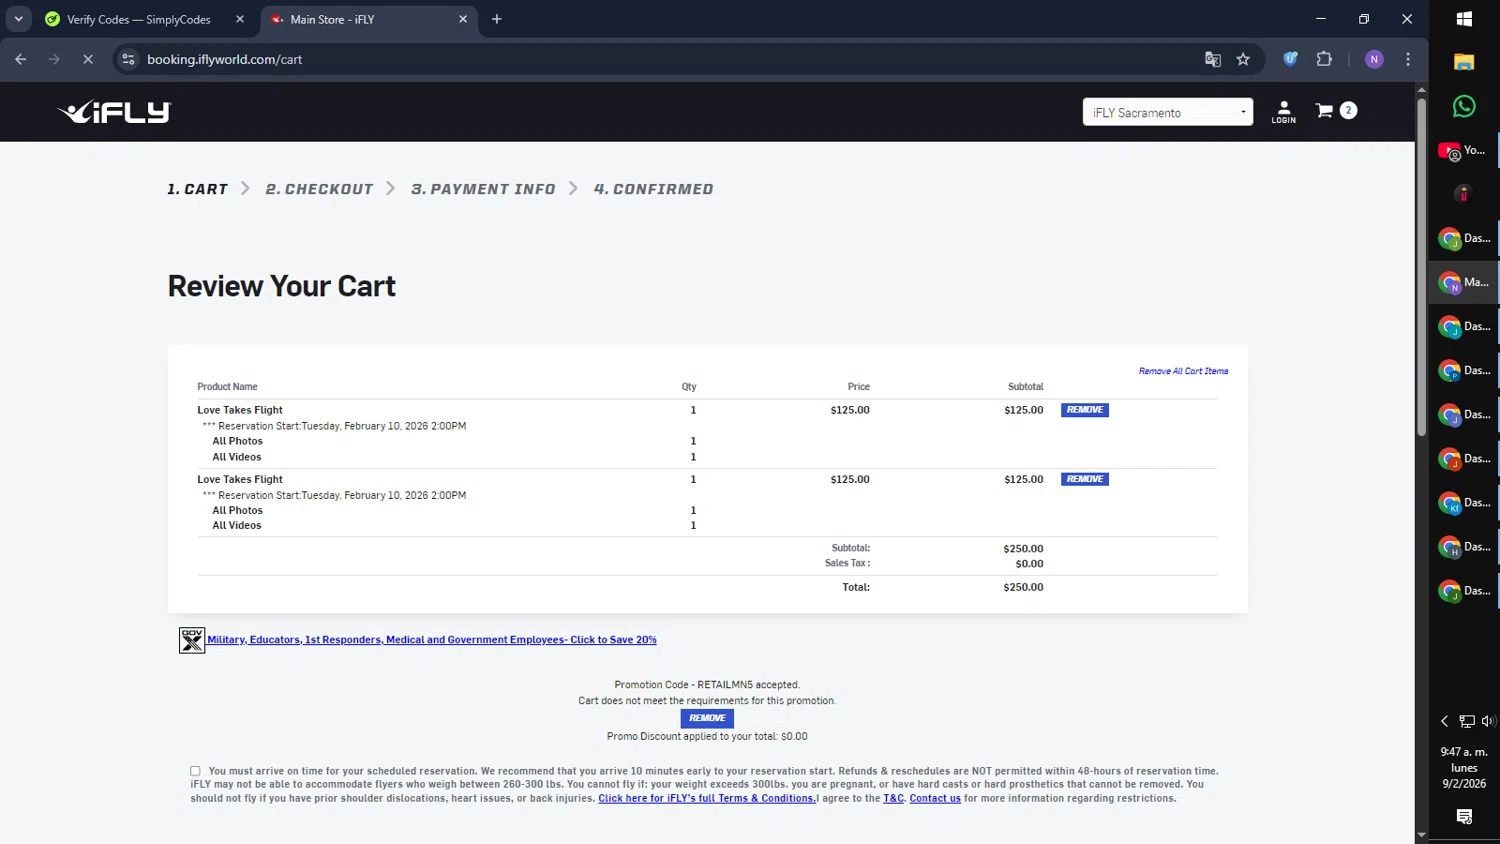Select the Review Your Cart heading

point(282,286)
